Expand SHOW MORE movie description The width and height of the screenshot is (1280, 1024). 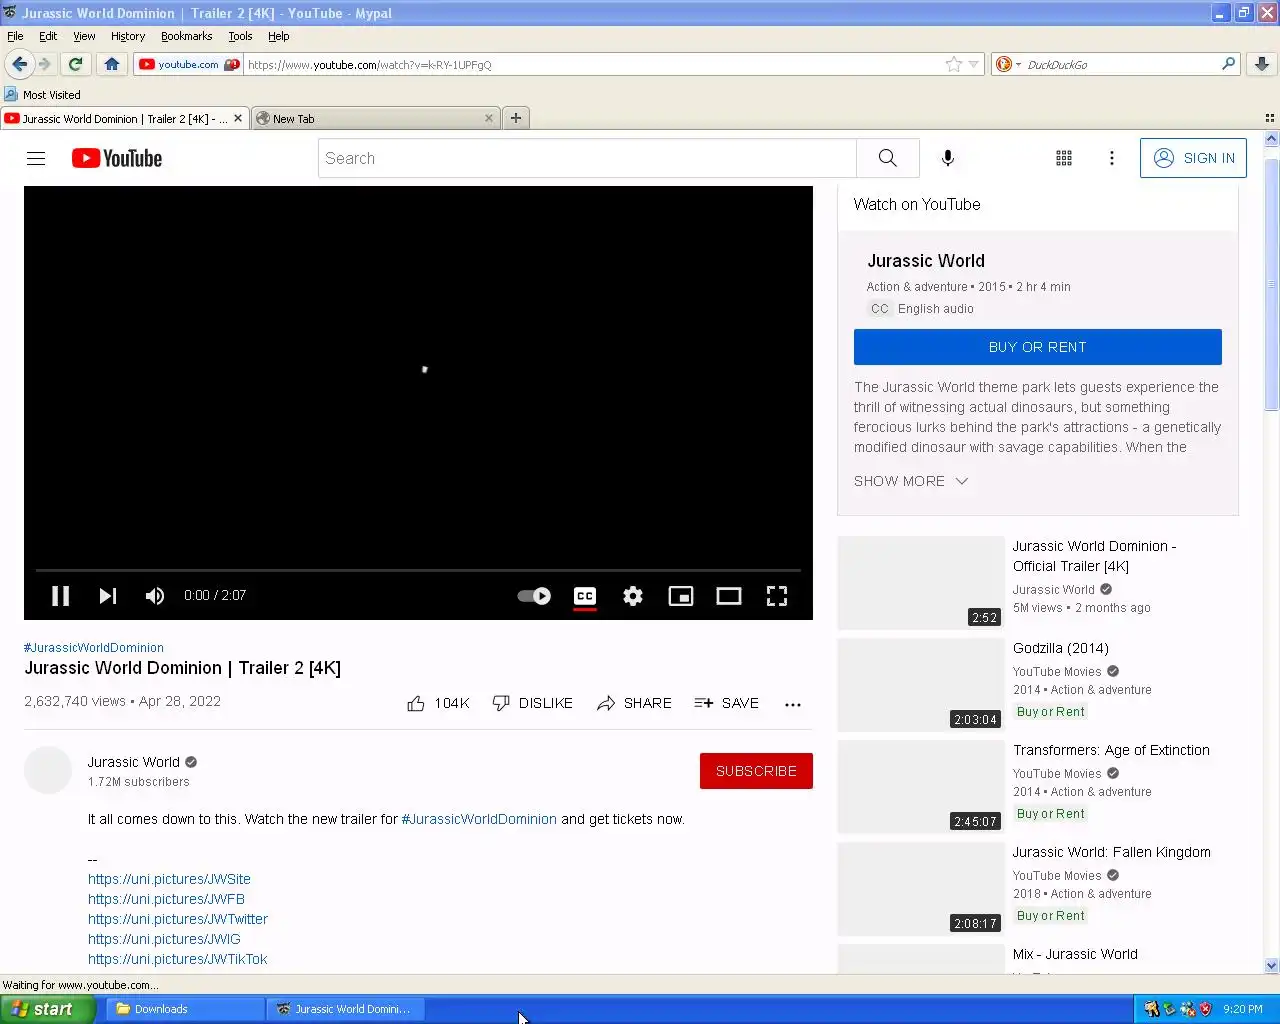pyautogui.click(x=911, y=481)
